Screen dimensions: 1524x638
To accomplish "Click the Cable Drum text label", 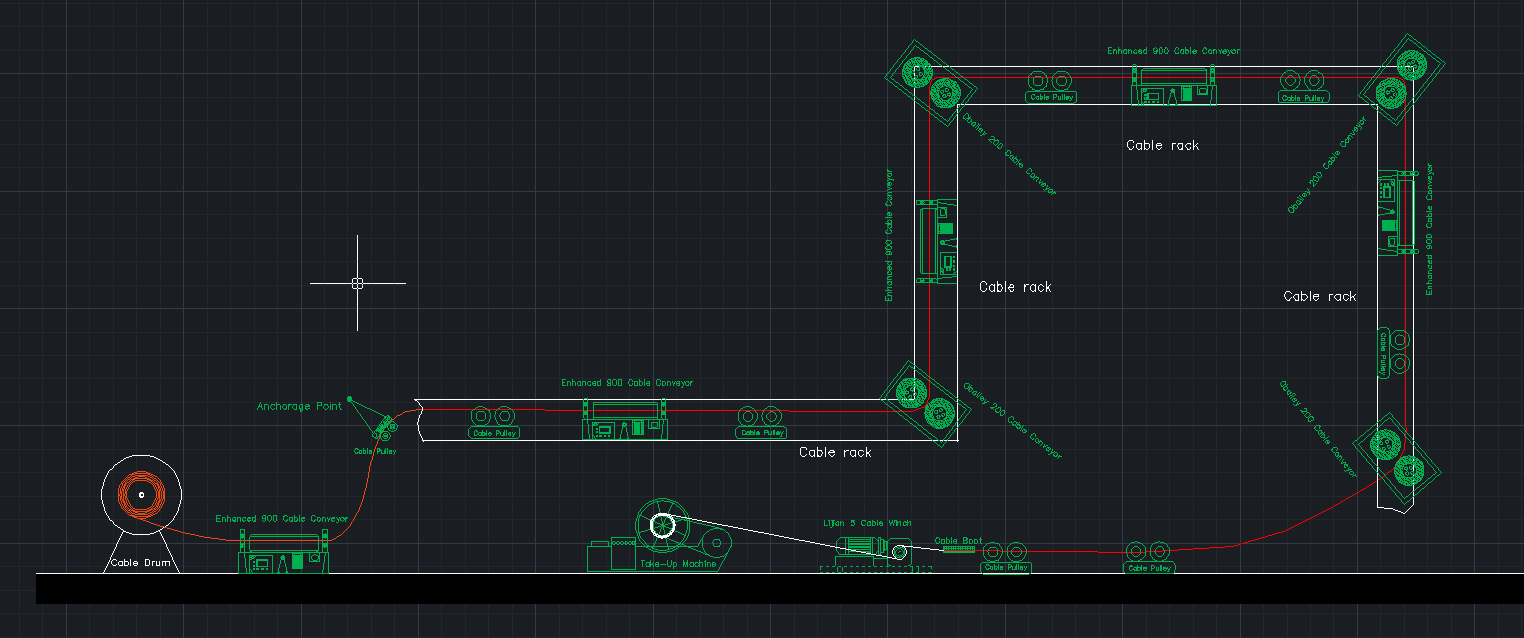I will pos(141,563).
